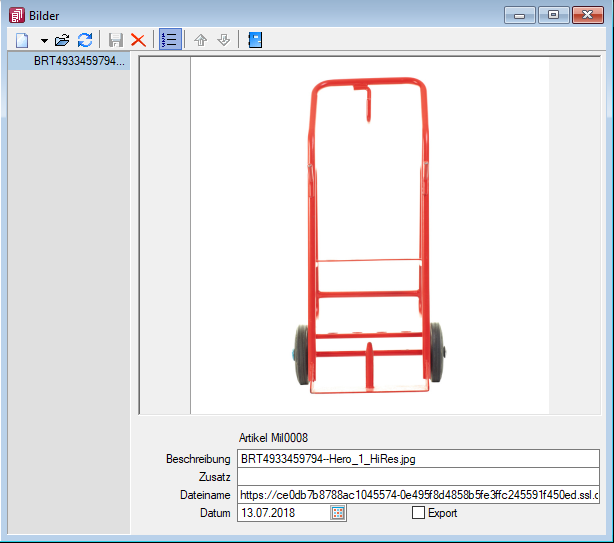
Task: Click the Datum field showing 13.07.2018
Action: coord(284,513)
